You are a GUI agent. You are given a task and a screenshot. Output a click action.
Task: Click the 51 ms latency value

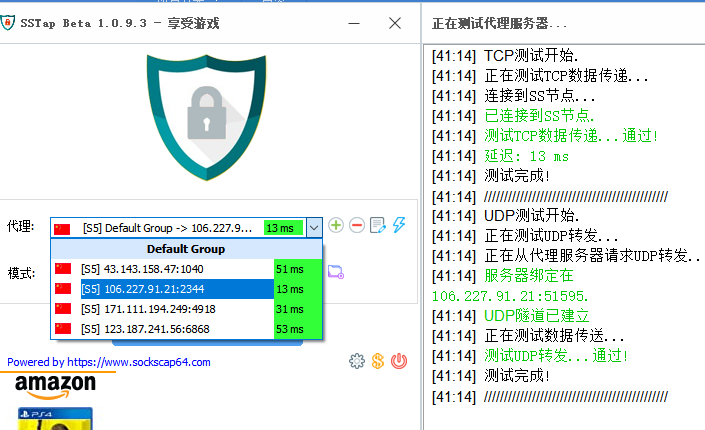click(290, 269)
